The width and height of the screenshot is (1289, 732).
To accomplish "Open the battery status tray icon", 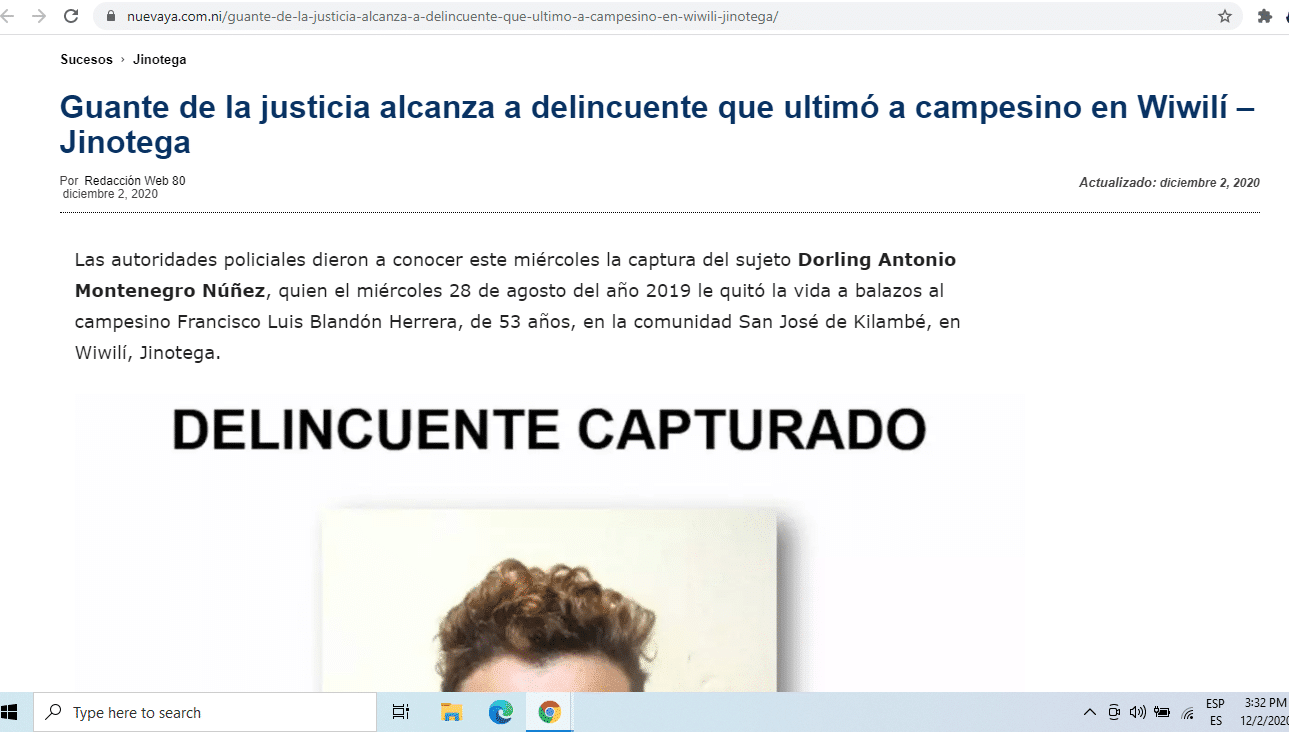I will tap(1162, 713).
